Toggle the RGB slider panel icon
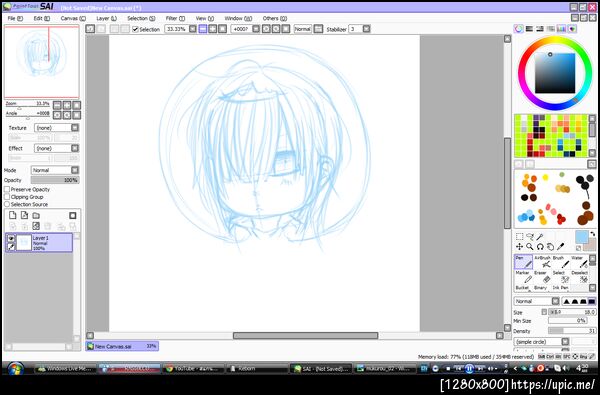 tap(529, 29)
